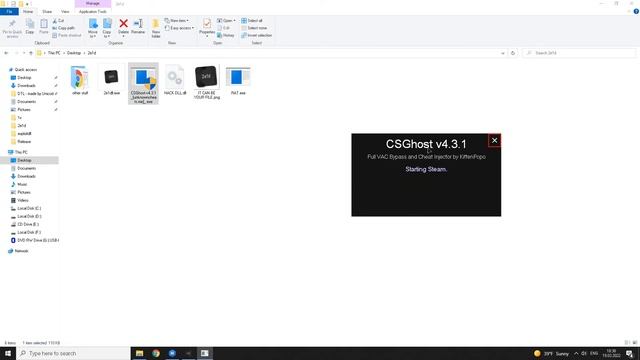Image resolution: width=640 pixels, height=360 pixels.
Task: Open the File tab
Action: [x=9, y=11]
